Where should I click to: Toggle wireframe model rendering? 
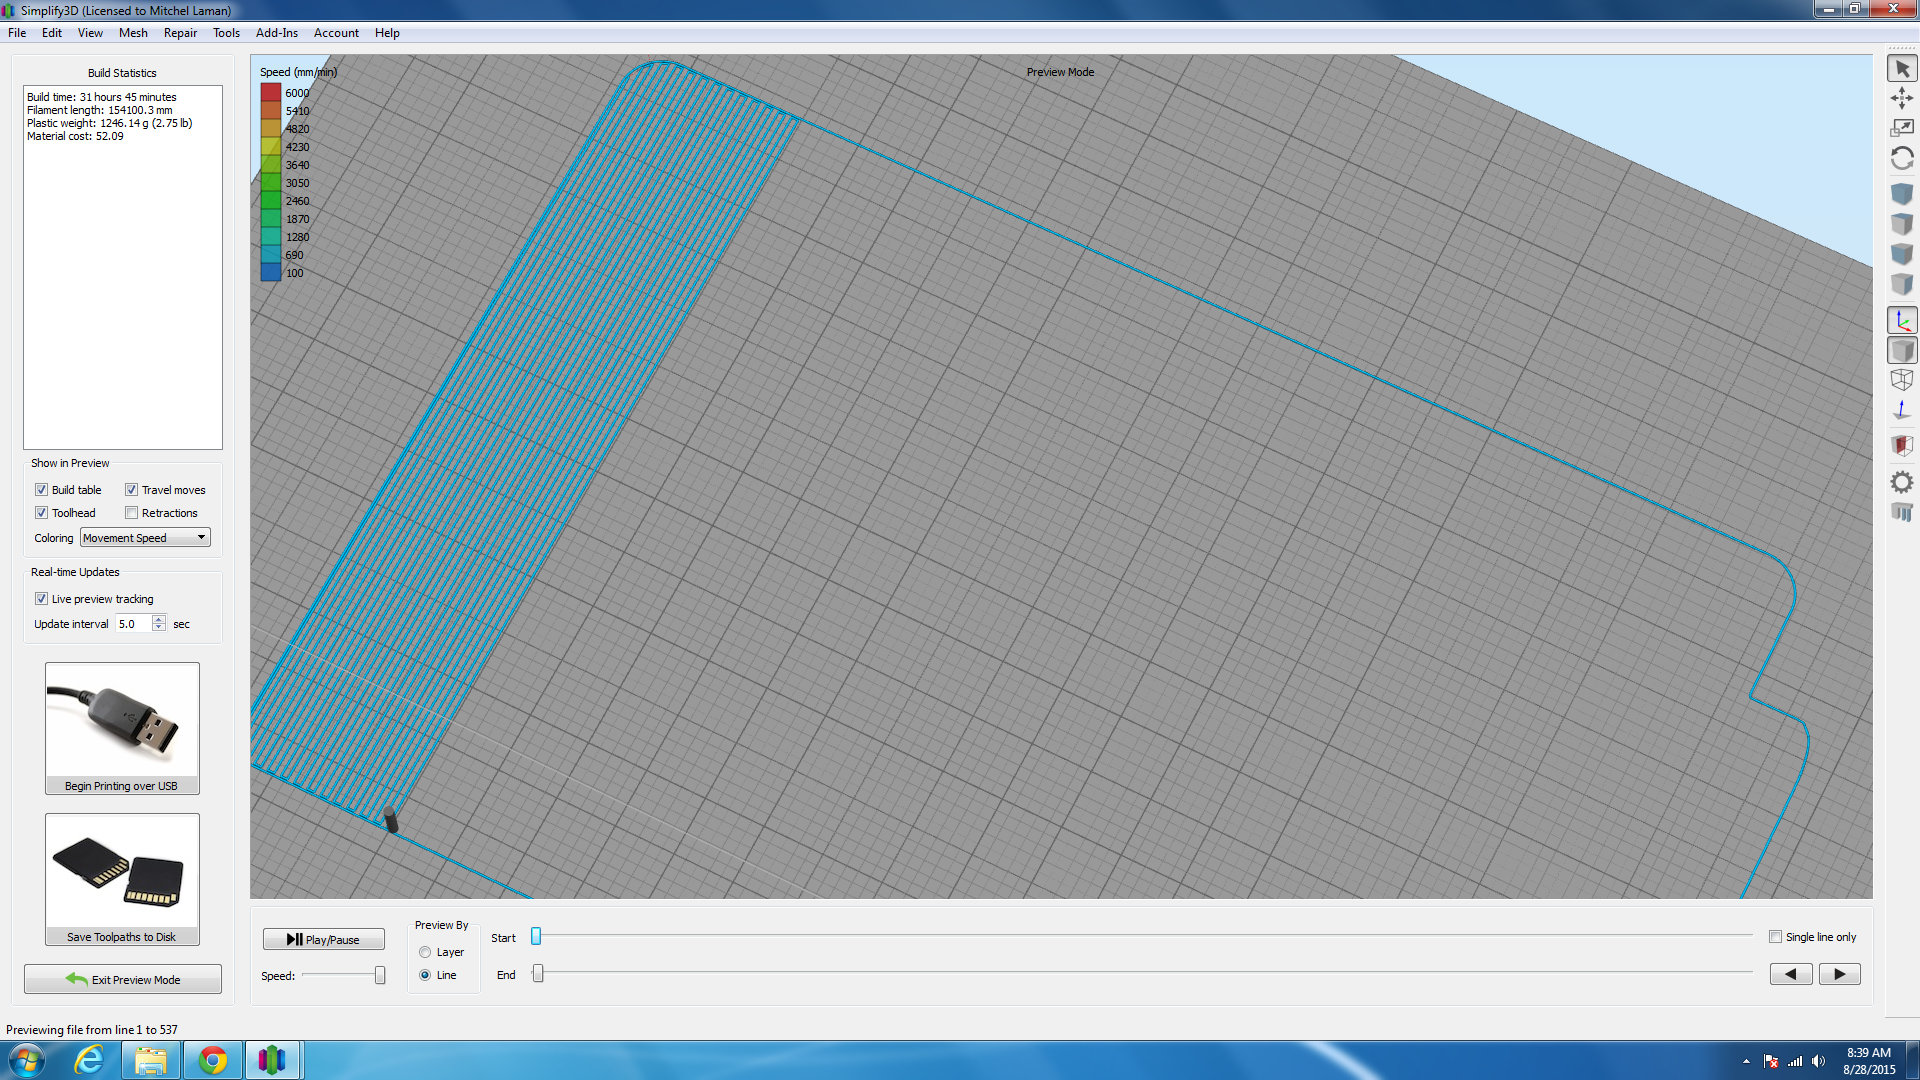(1902, 380)
